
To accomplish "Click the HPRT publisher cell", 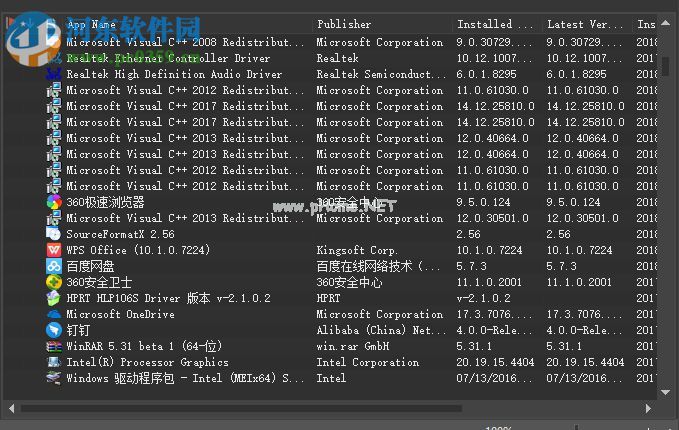I will point(328,298).
